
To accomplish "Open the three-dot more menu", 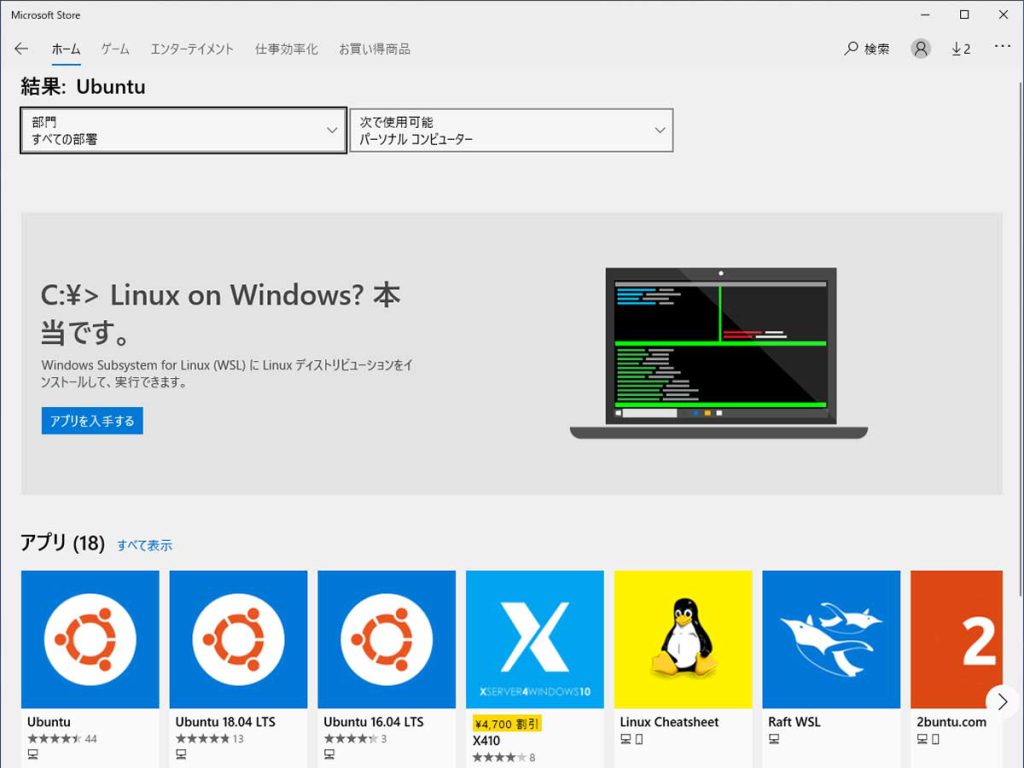I will [x=1002, y=46].
